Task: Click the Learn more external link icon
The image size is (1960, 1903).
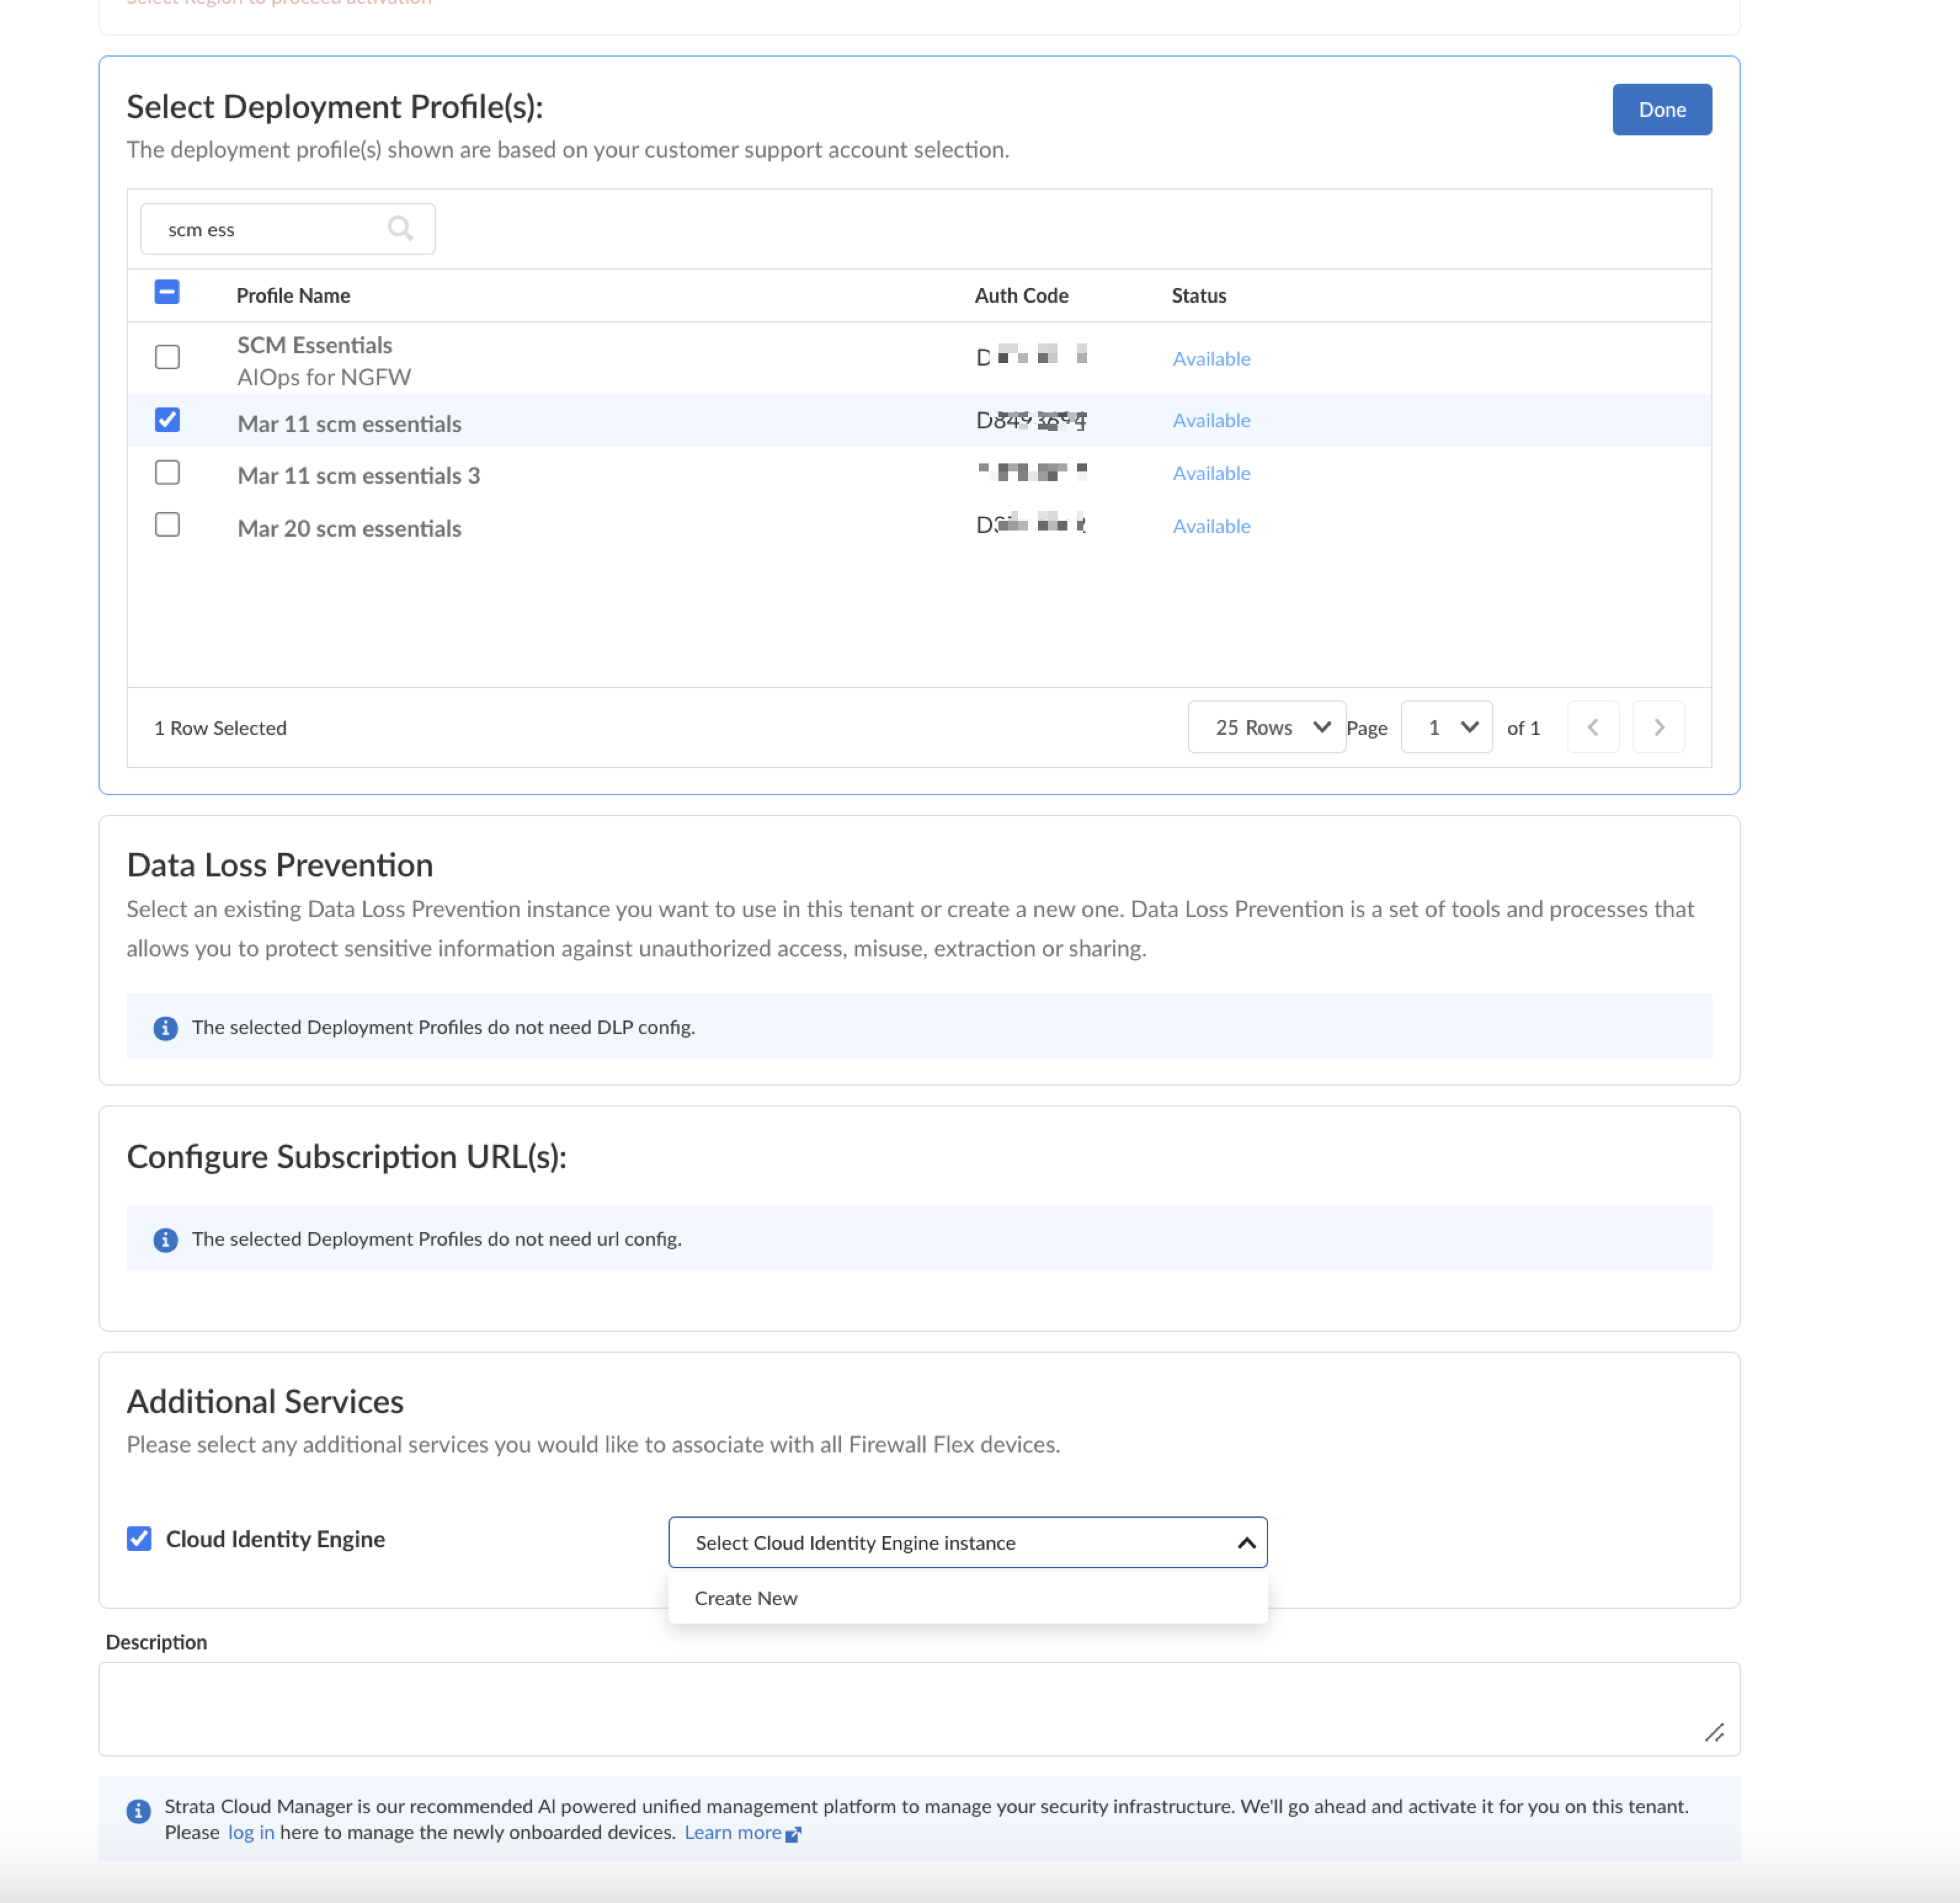Action: [x=793, y=1834]
